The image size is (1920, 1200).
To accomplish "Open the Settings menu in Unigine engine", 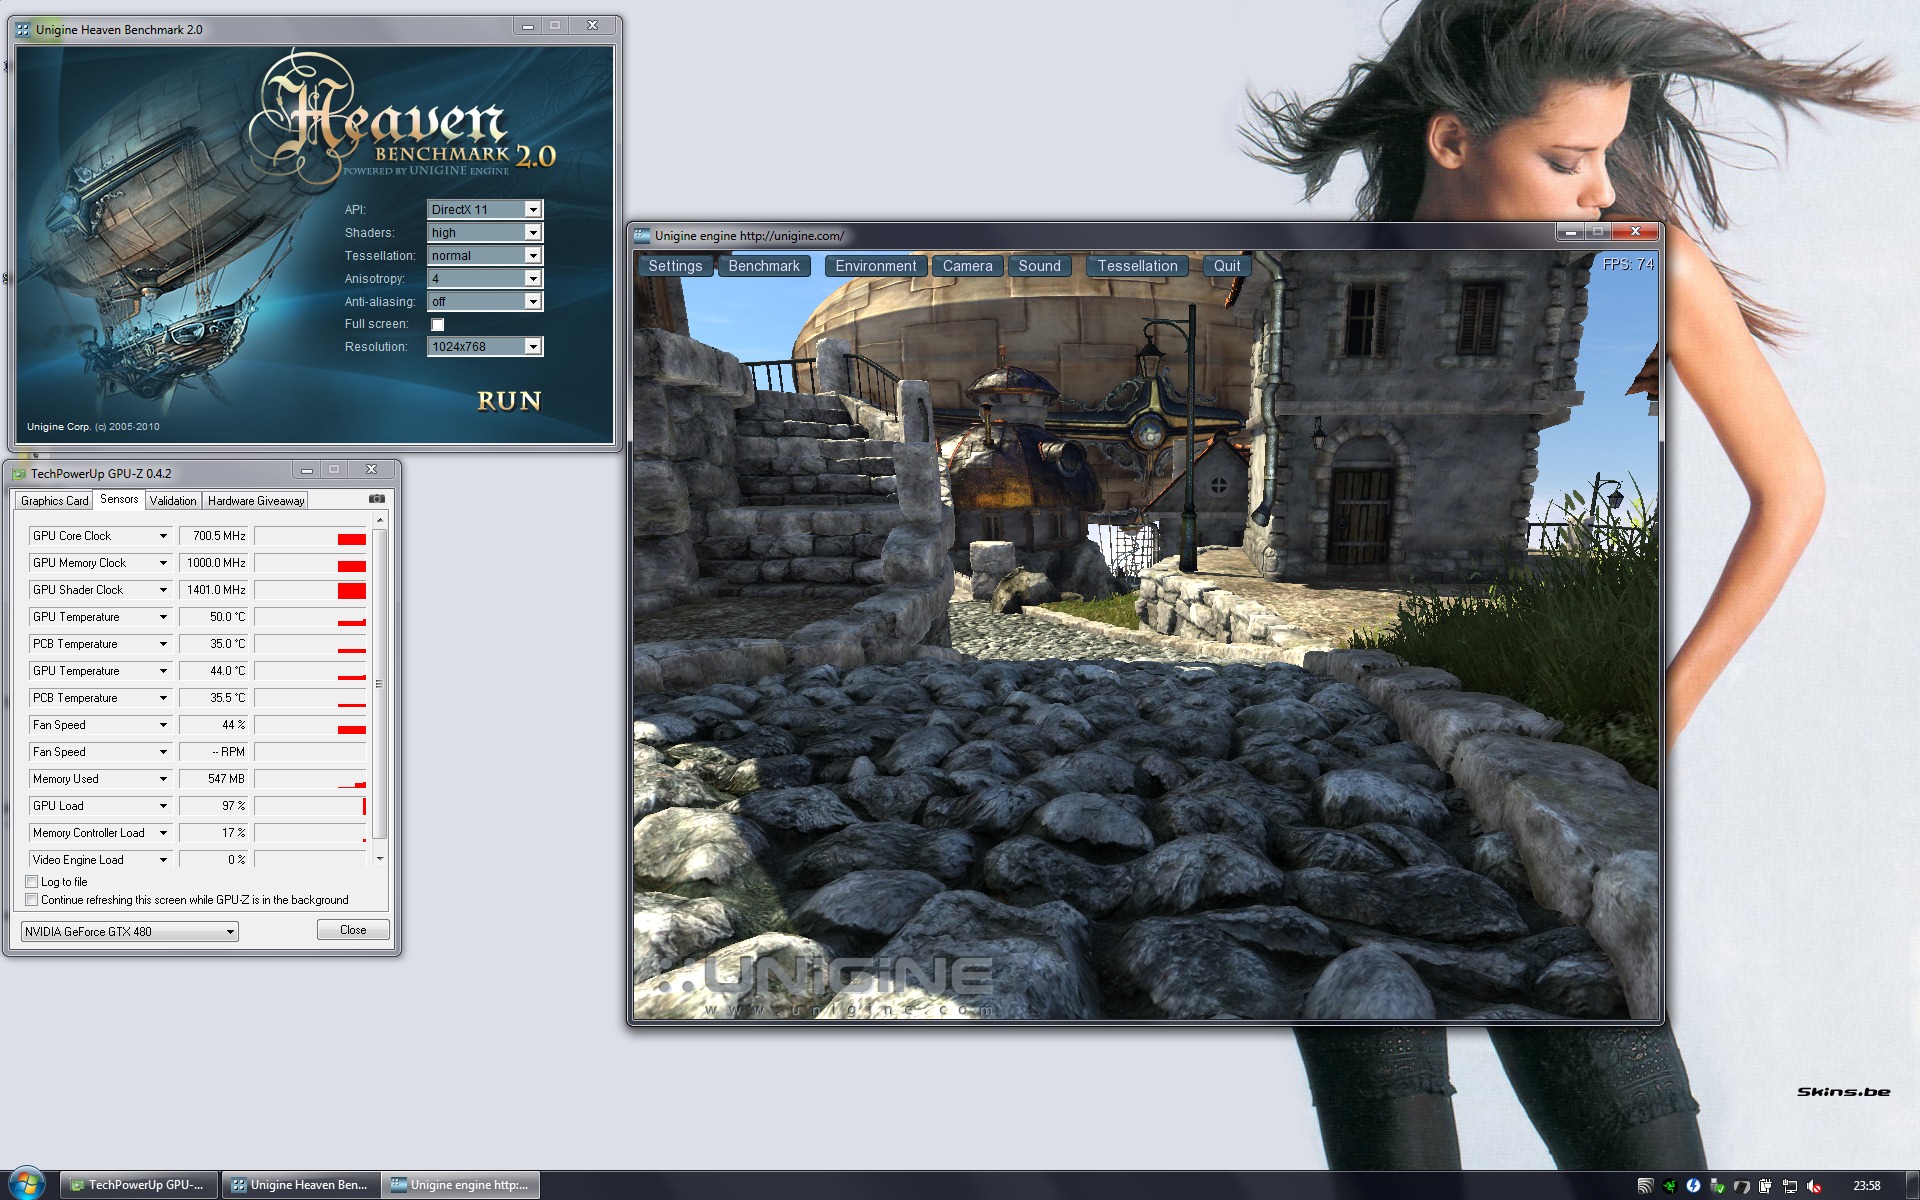I will pyautogui.click(x=675, y=266).
